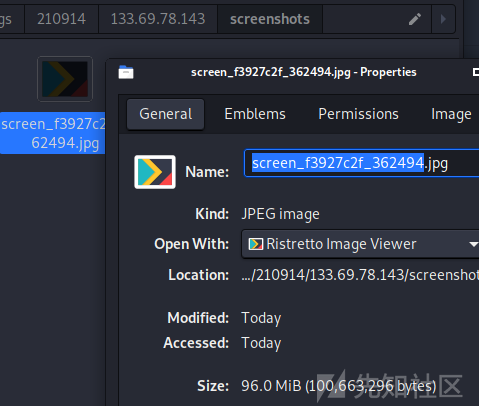Click the maximize button on the Properties title bar
The image size is (479, 406).
476,72
